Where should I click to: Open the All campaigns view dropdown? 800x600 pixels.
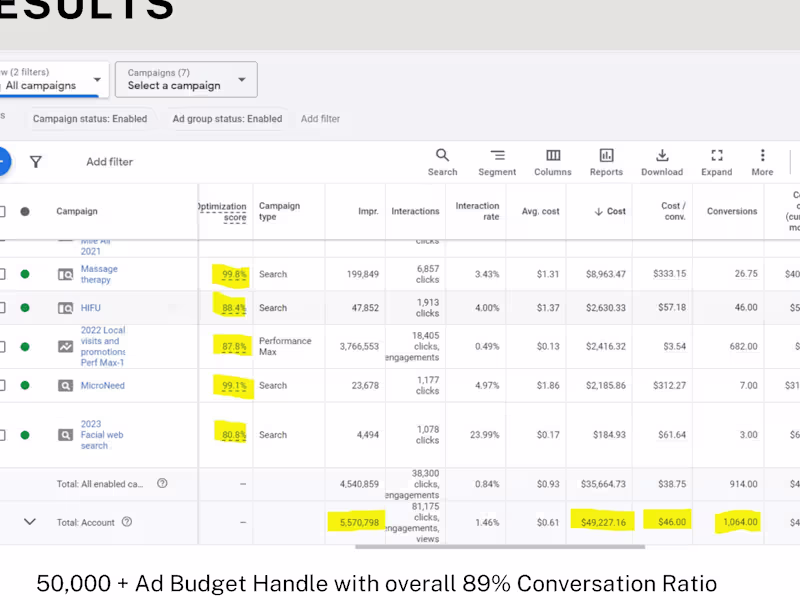[54, 80]
